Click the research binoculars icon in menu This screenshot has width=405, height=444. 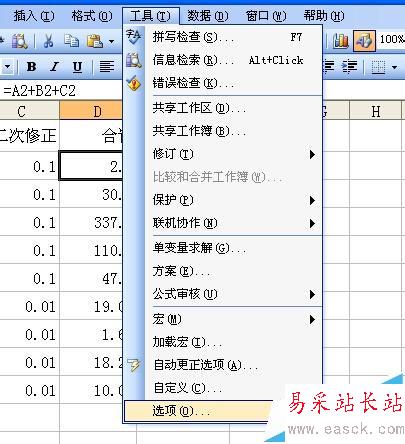pos(134,60)
